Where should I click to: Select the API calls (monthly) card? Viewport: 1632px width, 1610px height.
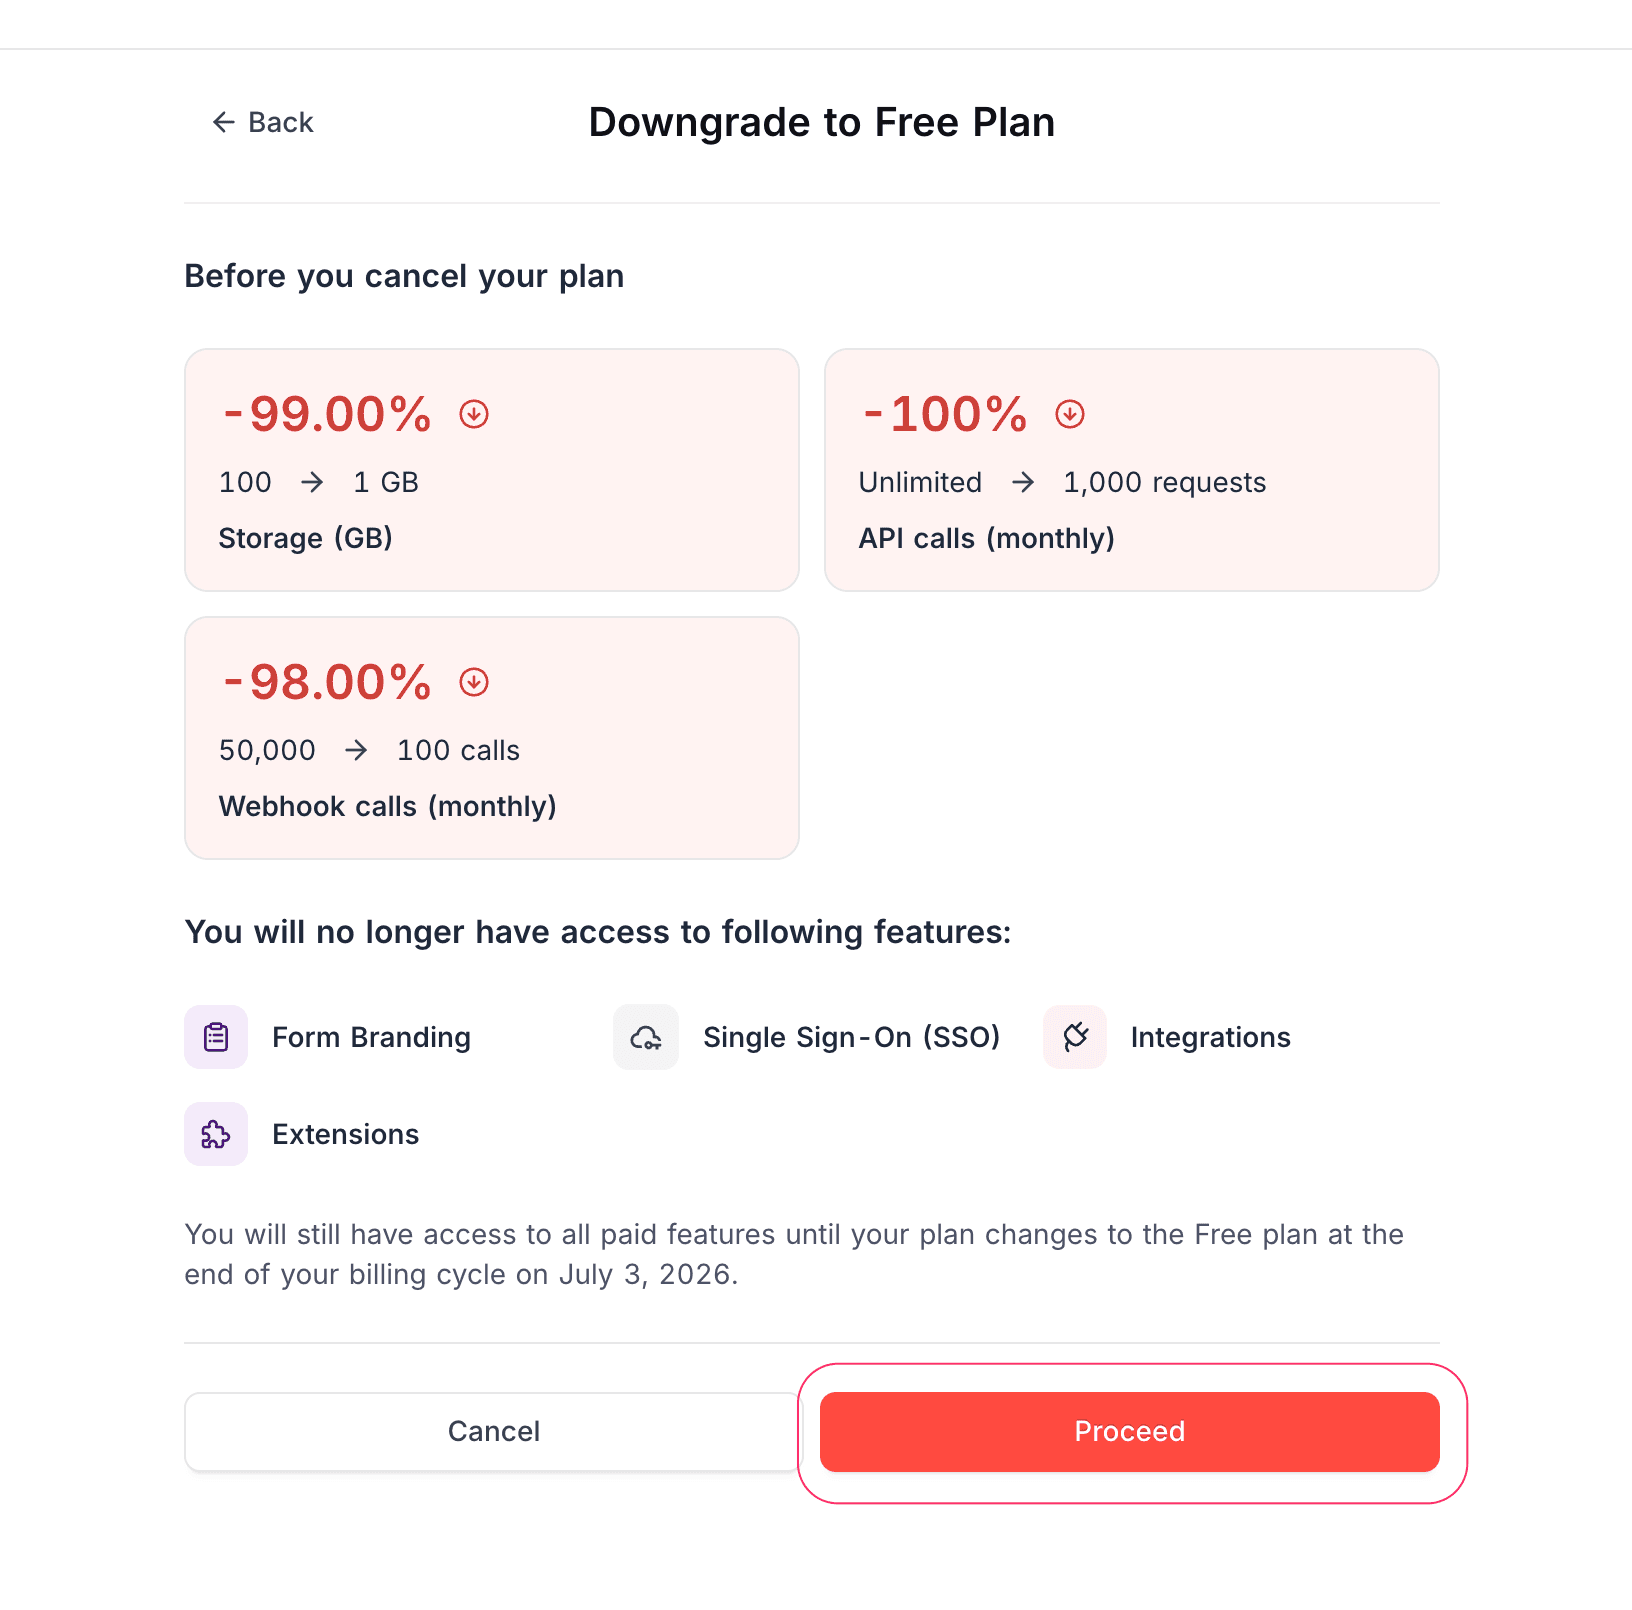[x=1131, y=469]
